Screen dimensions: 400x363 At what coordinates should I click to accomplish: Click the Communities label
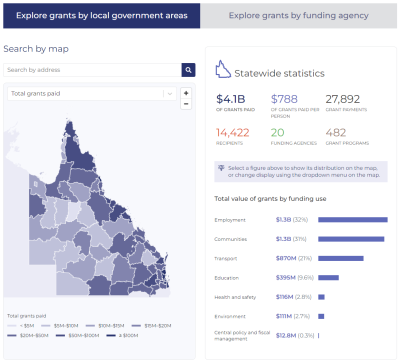click(231, 239)
